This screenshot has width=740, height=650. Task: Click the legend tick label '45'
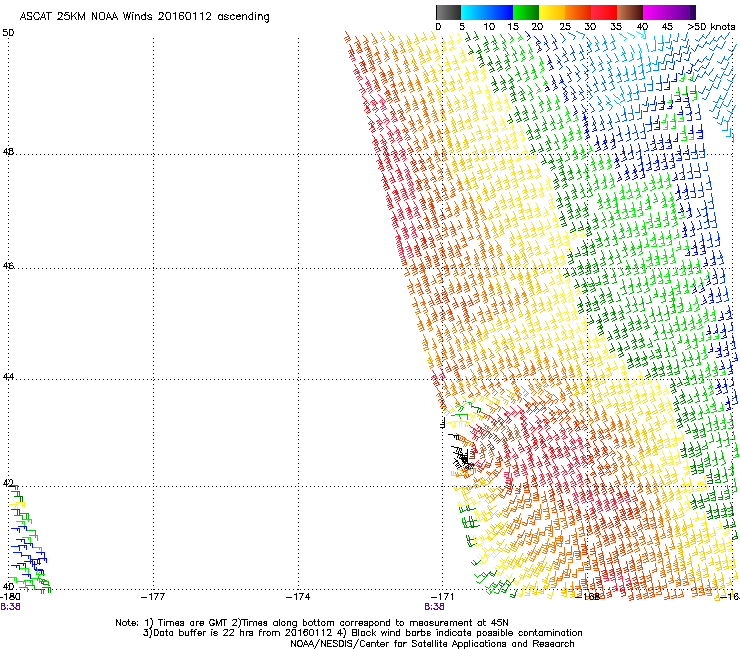pyautogui.click(x=667, y=26)
